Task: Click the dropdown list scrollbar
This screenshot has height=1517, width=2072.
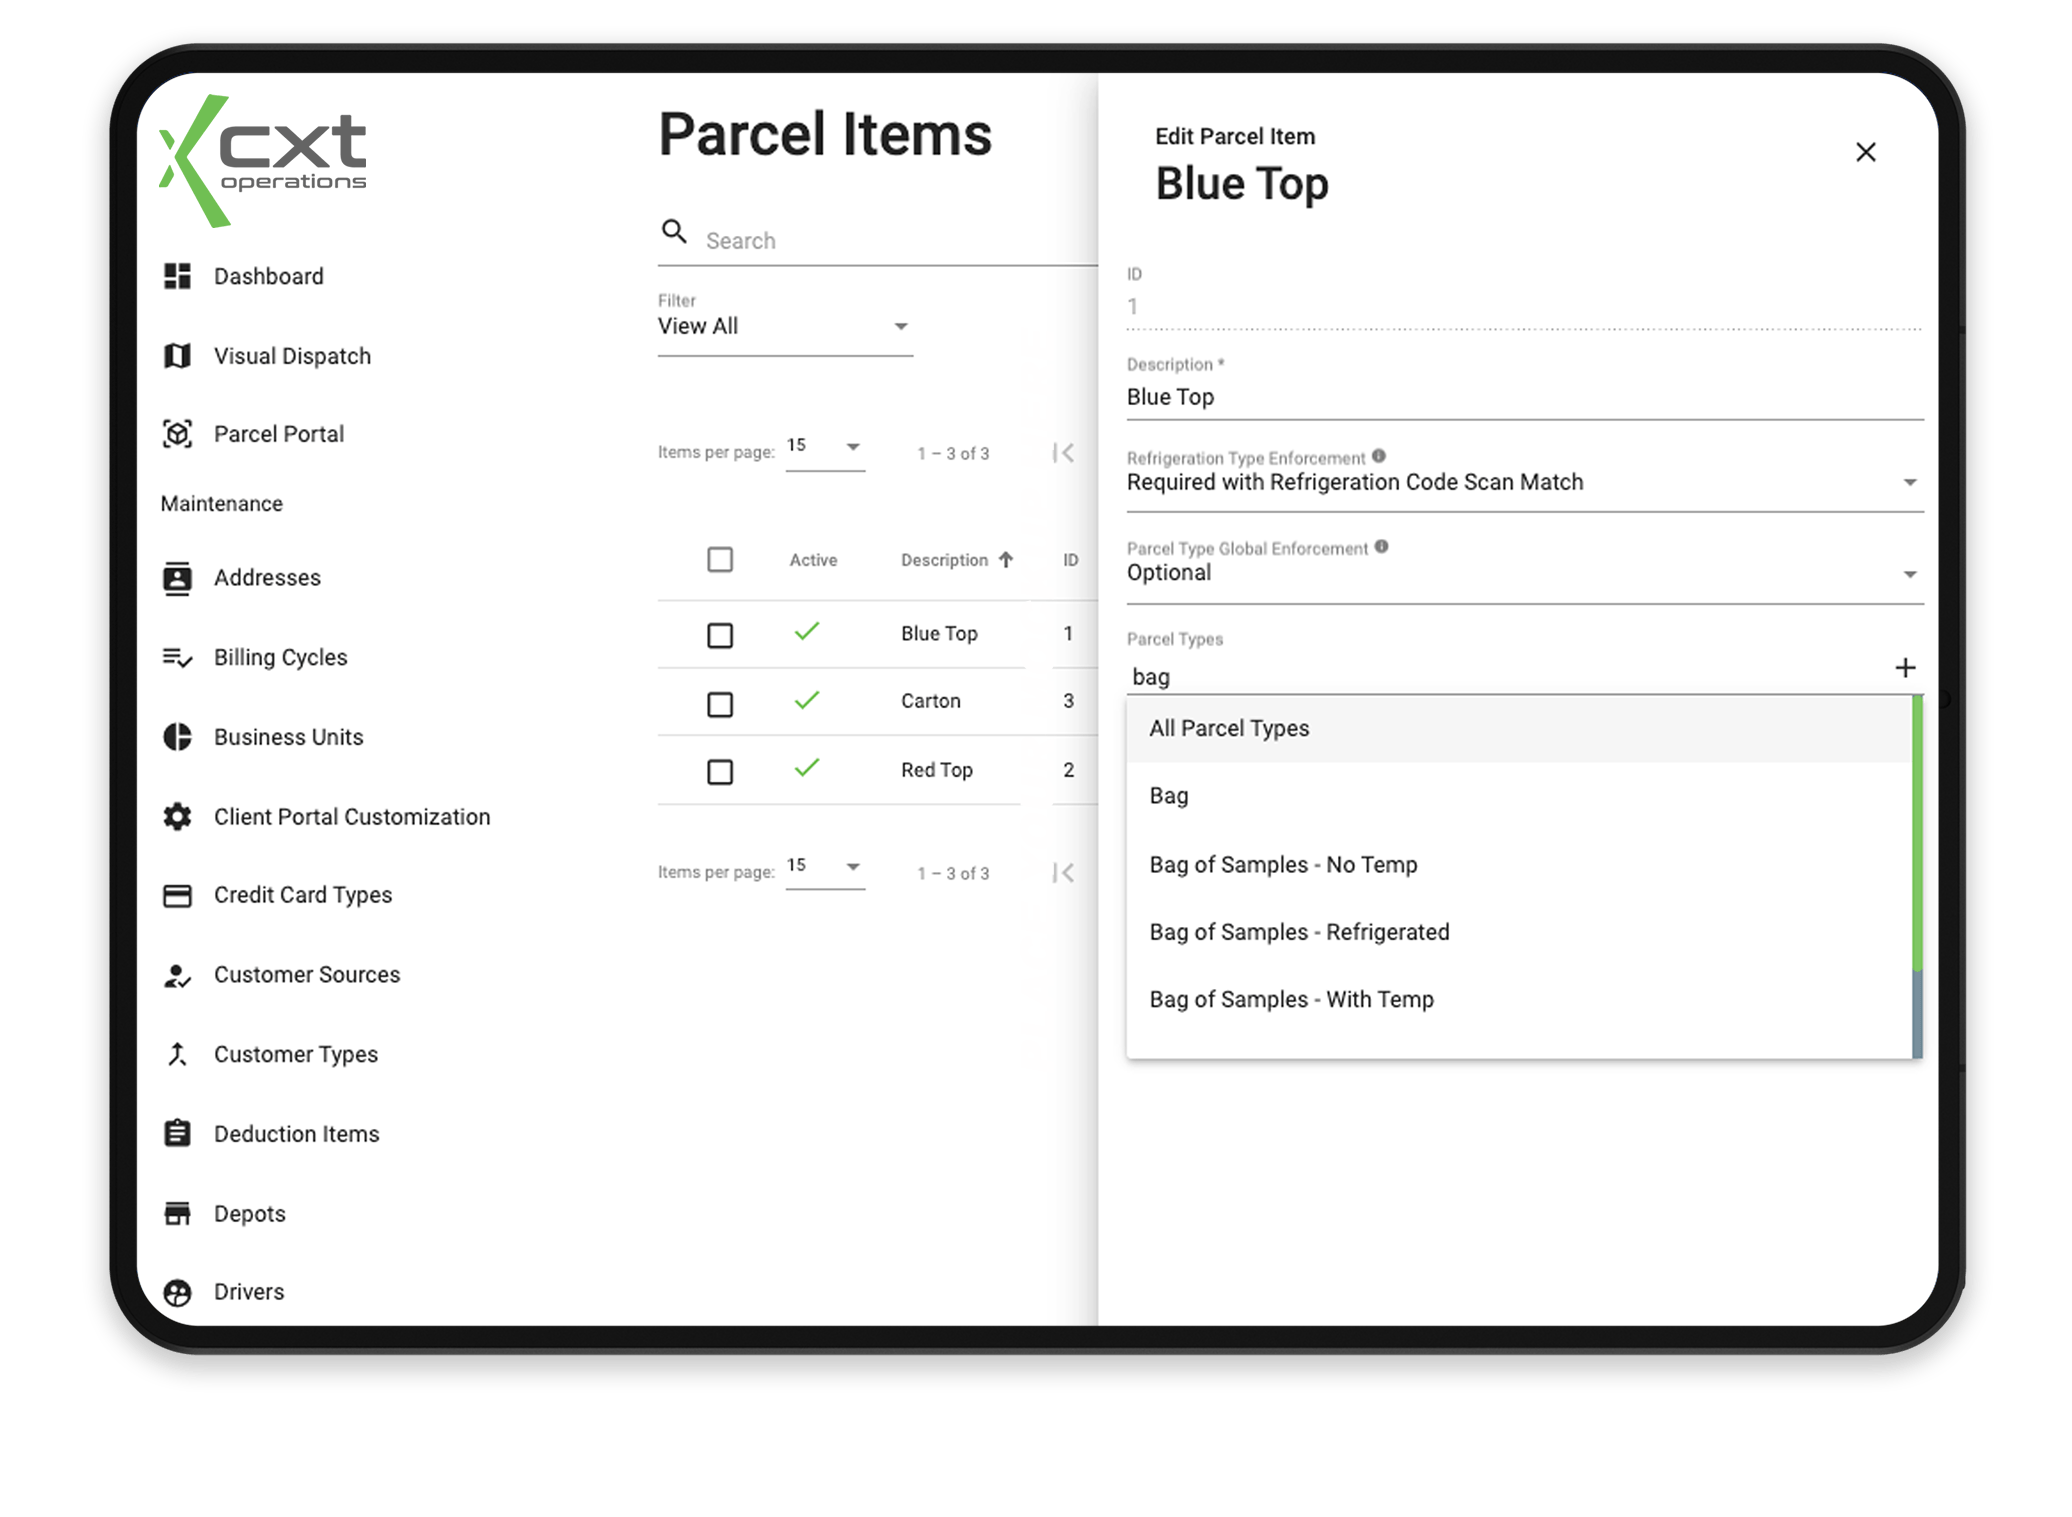Action: pyautogui.click(x=1917, y=877)
